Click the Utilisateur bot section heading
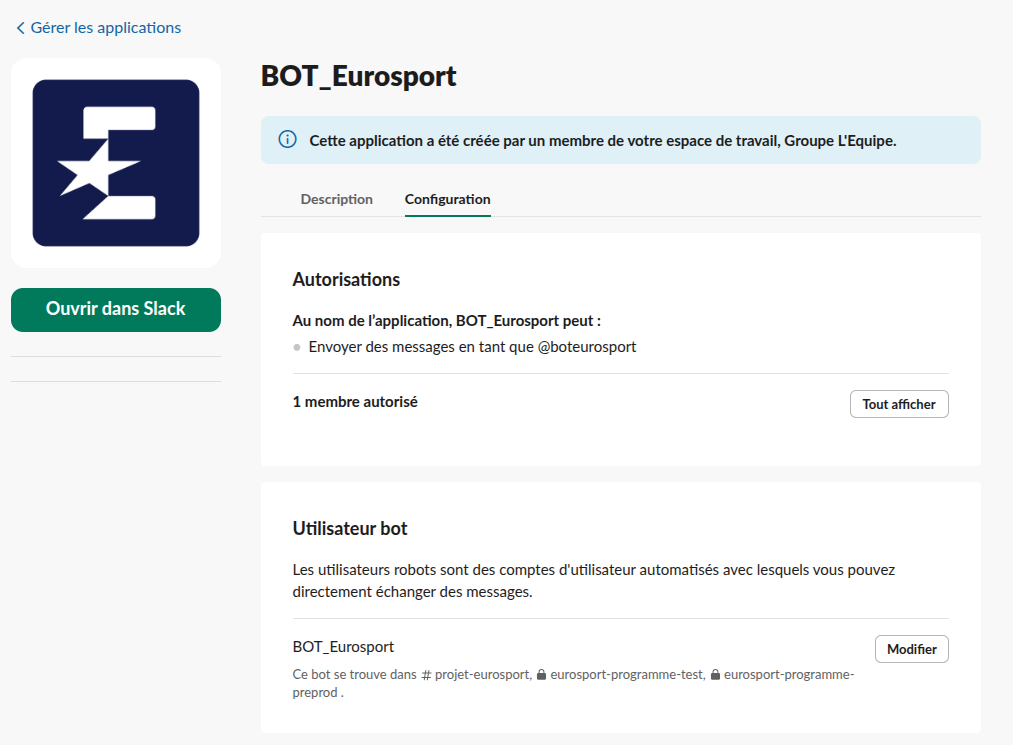Screen dimensions: 1013x745 [x=350, y=528]
